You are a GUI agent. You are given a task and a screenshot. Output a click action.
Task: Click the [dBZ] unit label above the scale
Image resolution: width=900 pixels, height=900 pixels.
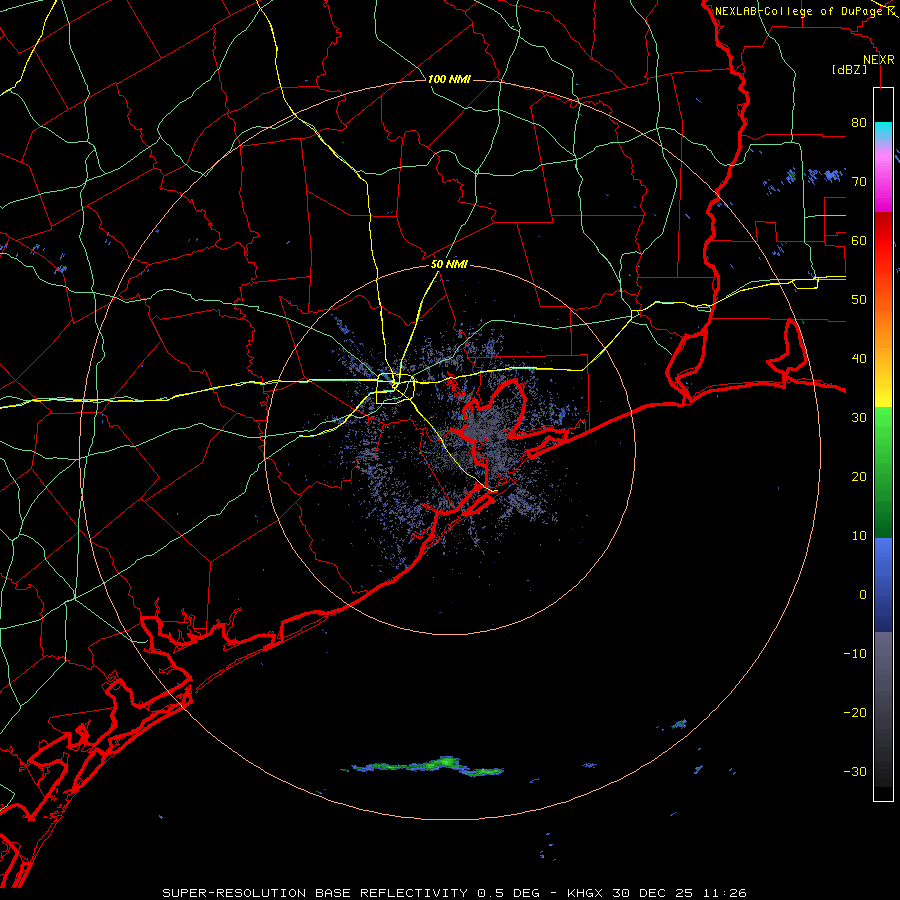pos(849,69)
